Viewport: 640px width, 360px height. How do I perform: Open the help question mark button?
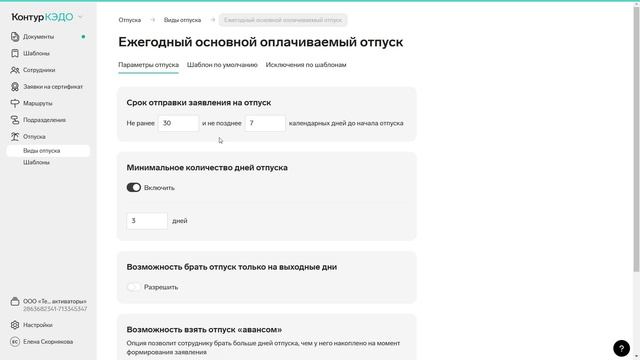tap(621, 348)
